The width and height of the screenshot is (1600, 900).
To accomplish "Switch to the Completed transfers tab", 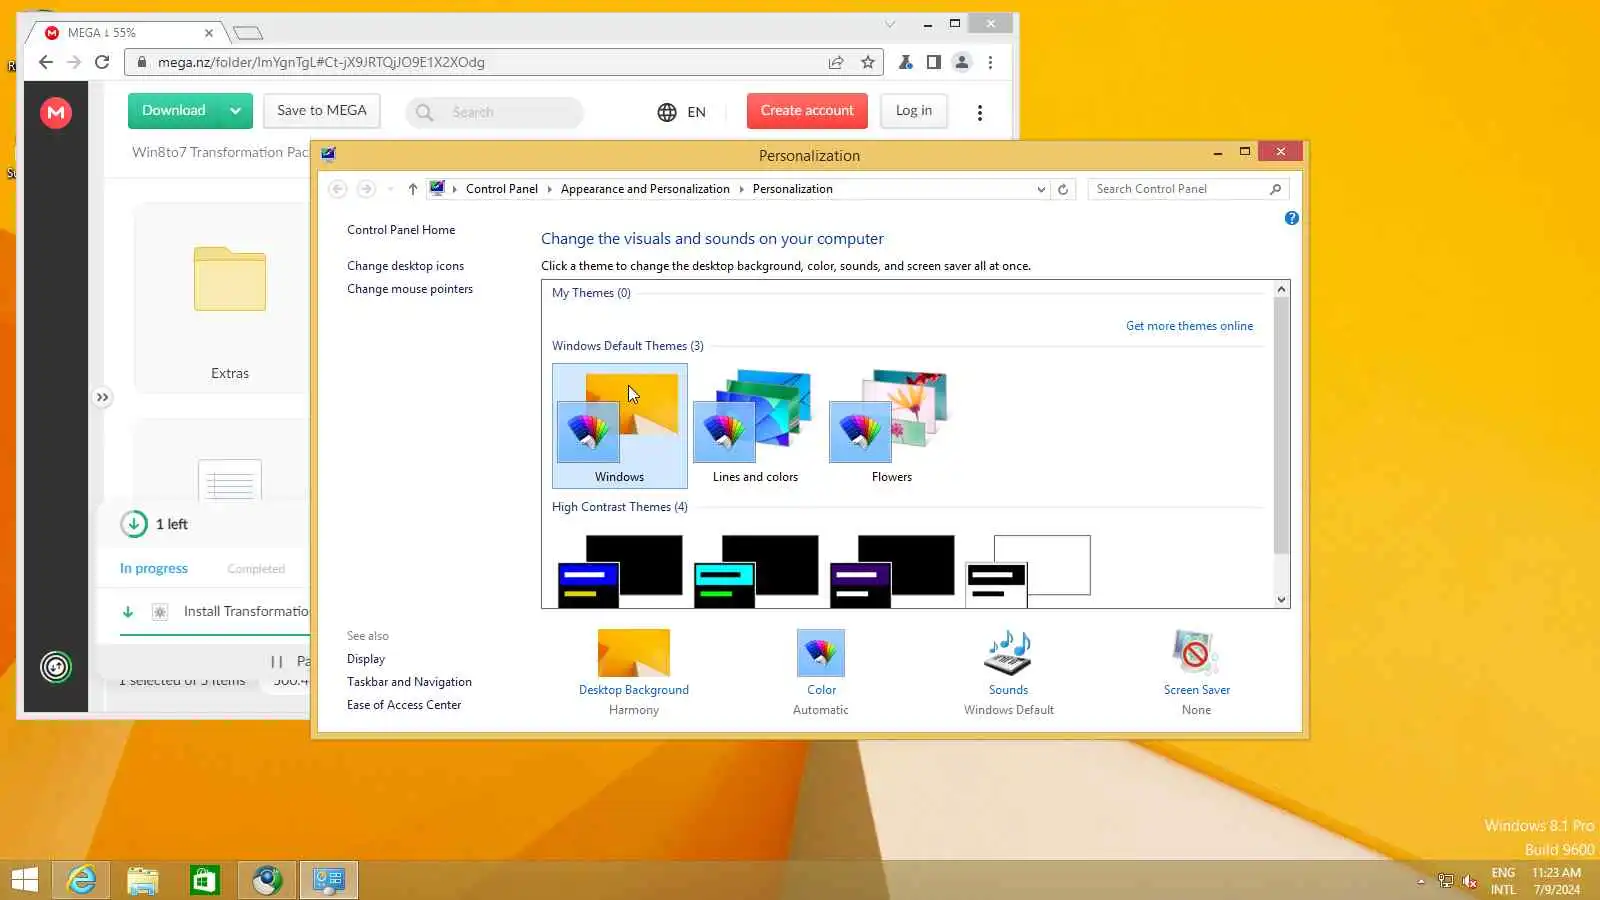I will (256, 569).
